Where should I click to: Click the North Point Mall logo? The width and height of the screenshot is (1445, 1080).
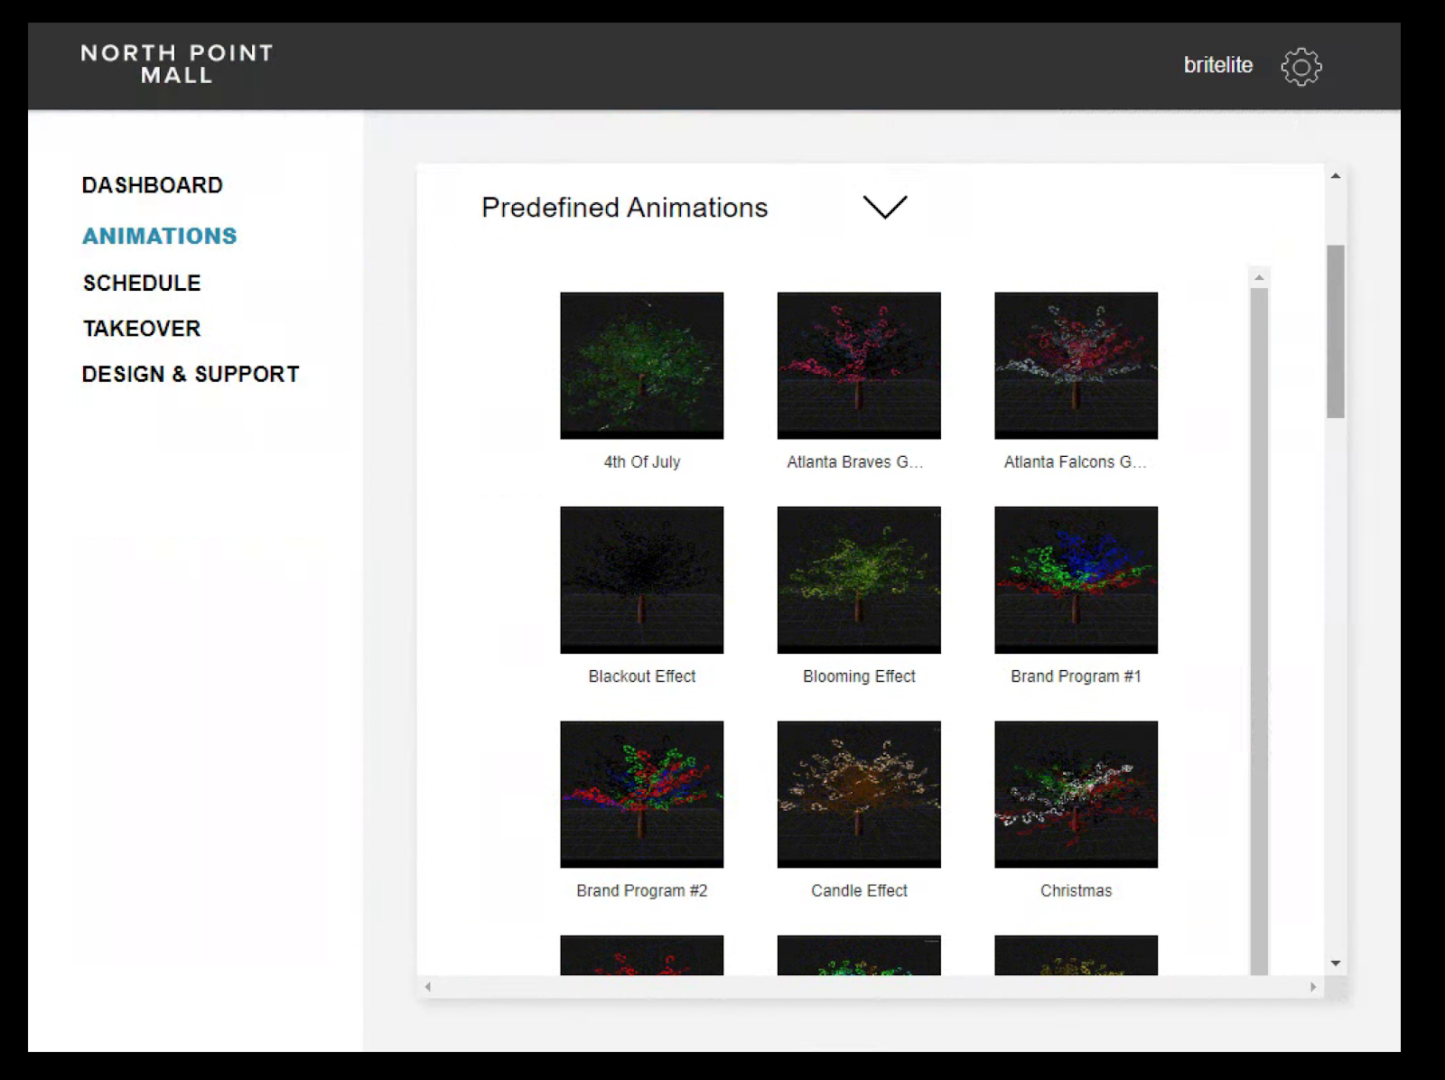click(x=177, y=64)
